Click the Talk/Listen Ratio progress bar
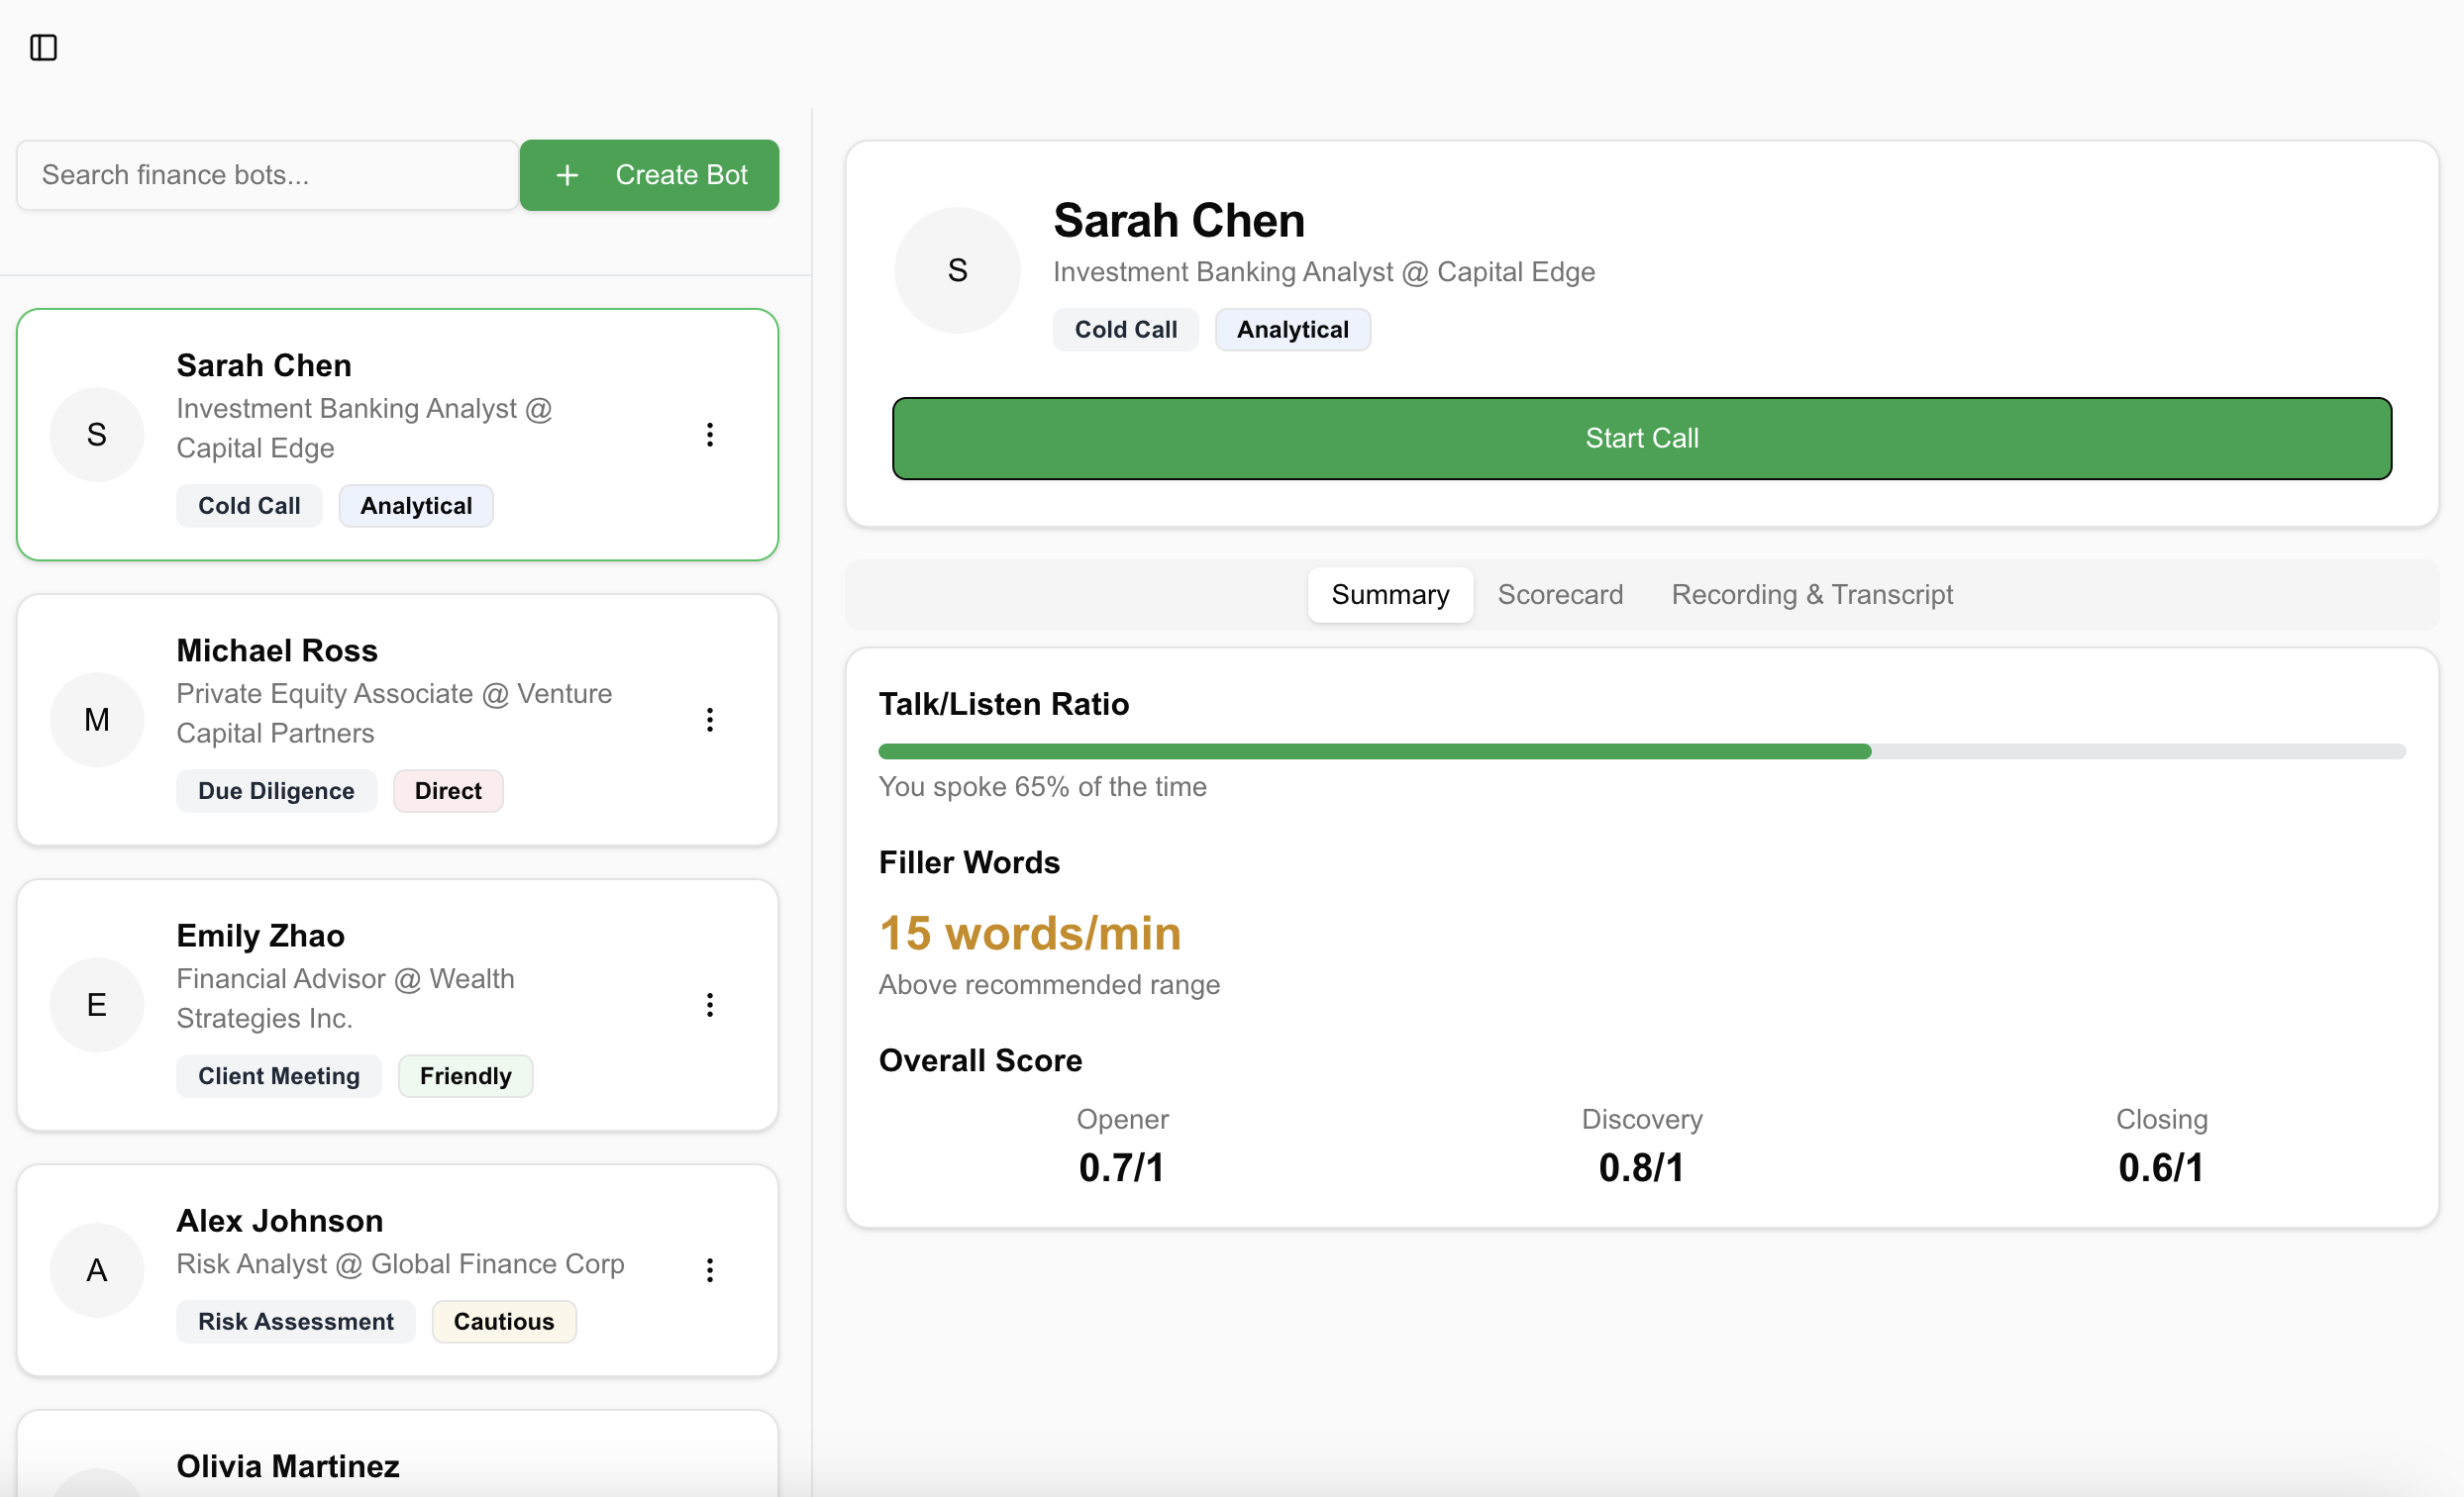The image size is (2464, 1497). (x=1641, y=751)
